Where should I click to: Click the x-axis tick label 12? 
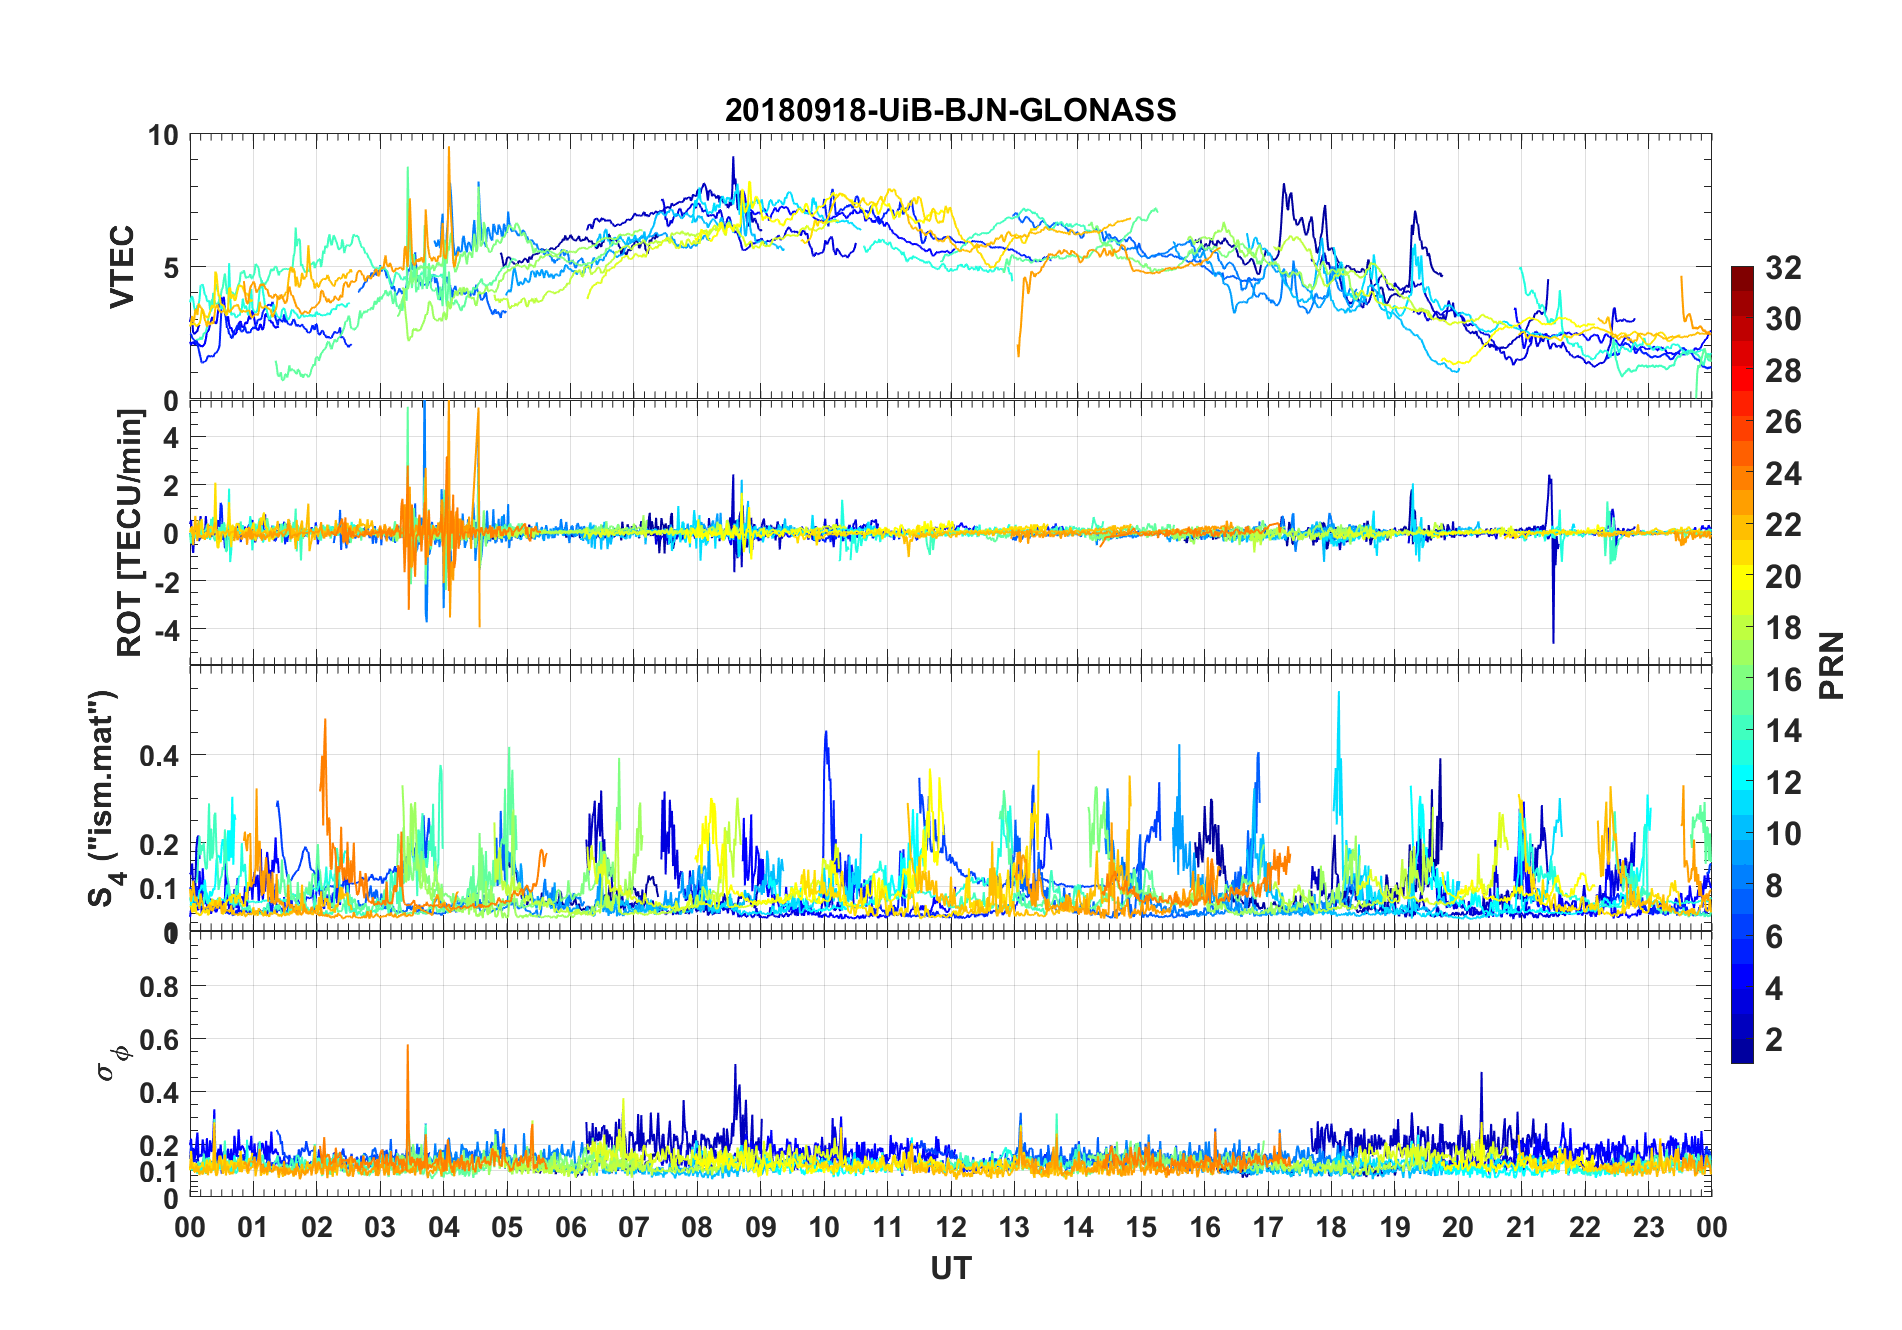[951, 1227]
